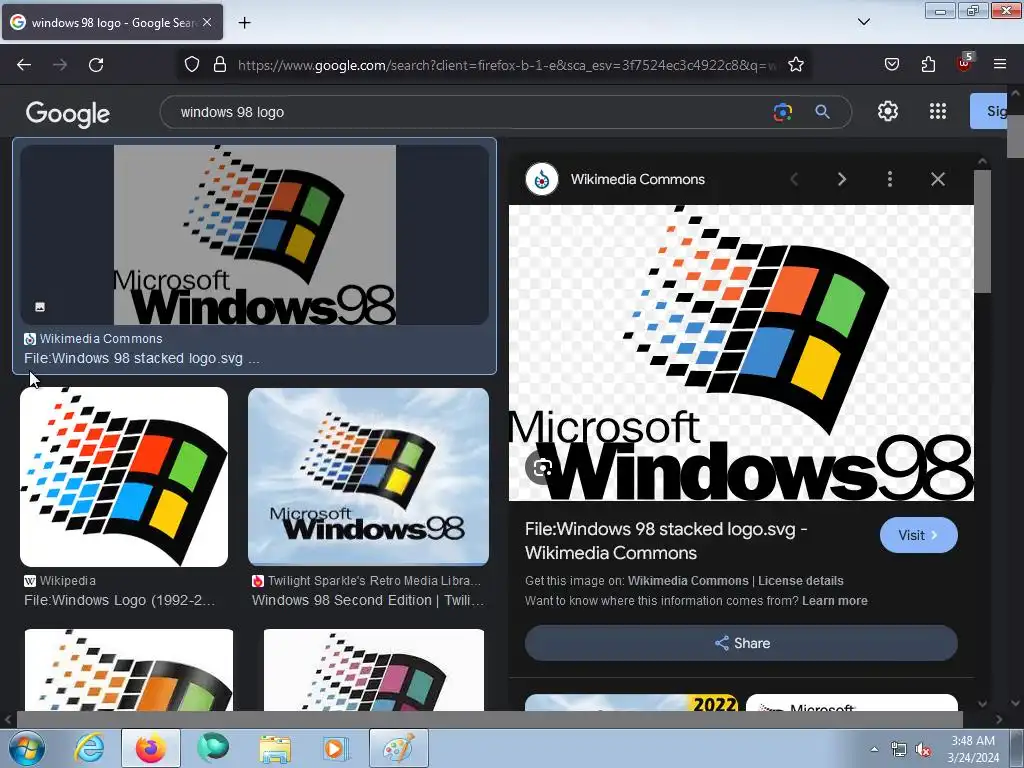Open the Windows Start menu
The width and height of the screenshot is (1024, 768).
click(x=26, y=748)
